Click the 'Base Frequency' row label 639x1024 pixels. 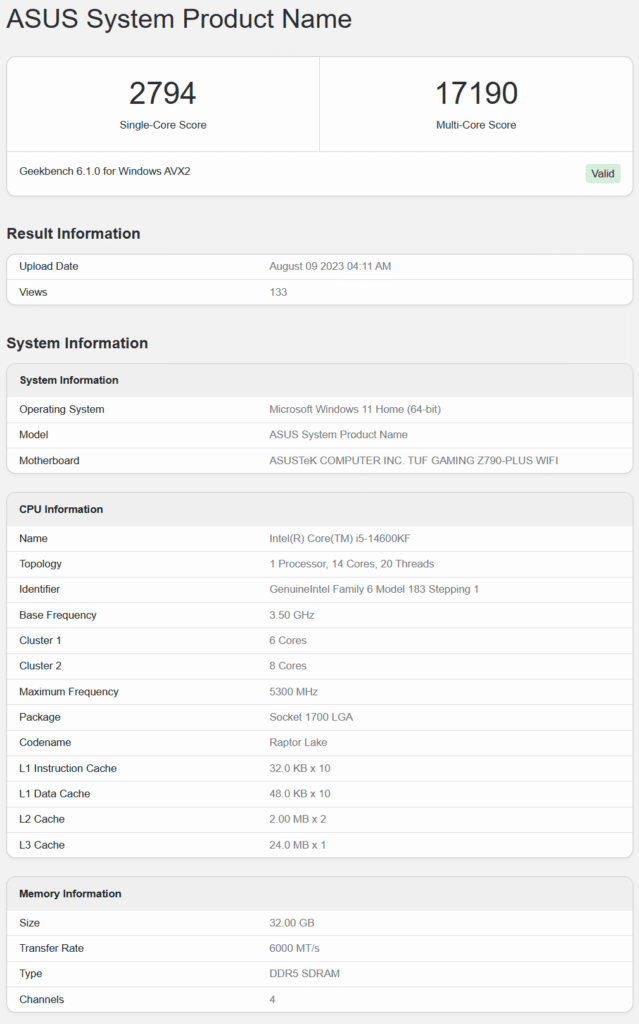coord(57,615)
